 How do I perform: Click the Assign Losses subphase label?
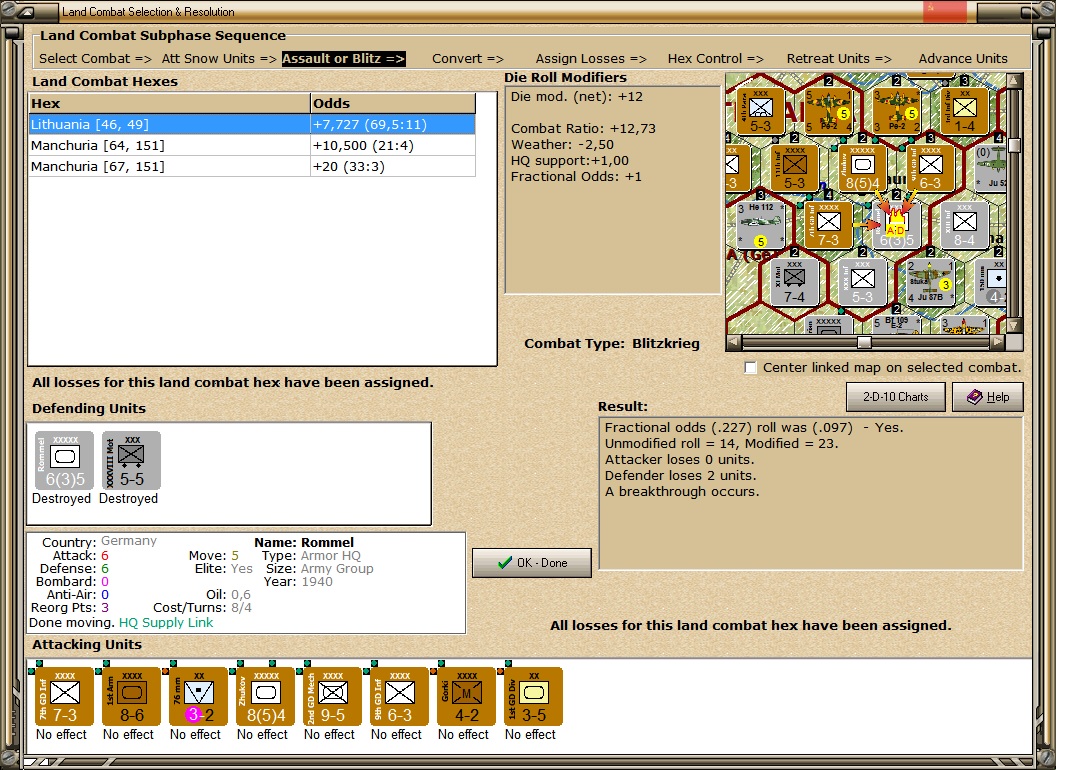(591, 59)
